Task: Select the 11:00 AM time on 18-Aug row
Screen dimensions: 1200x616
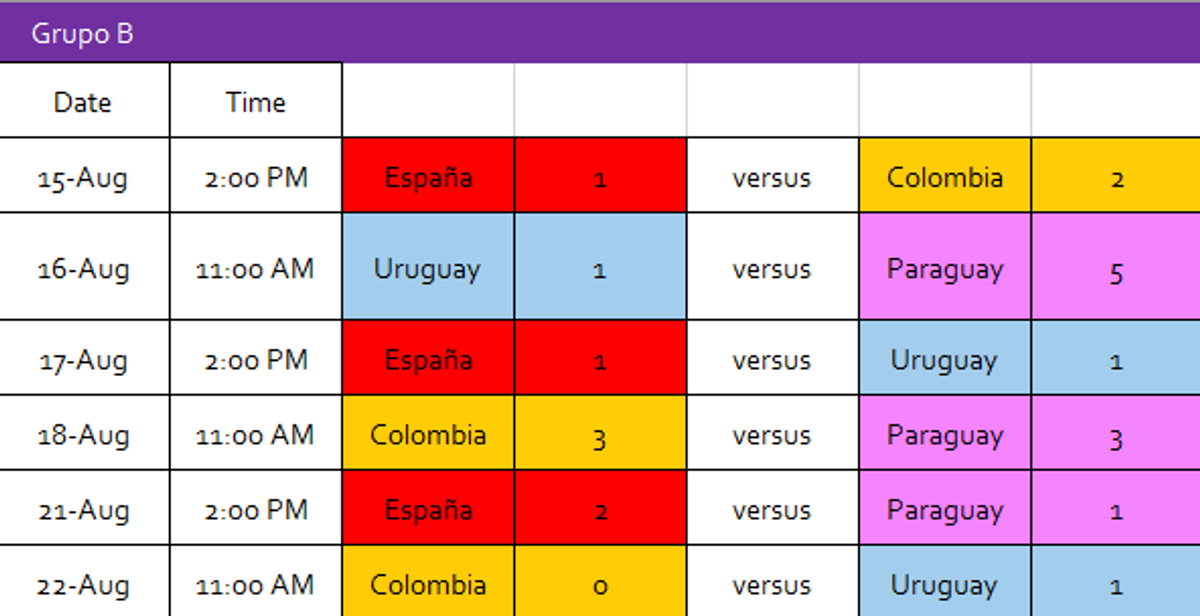Action: (255, 435)
